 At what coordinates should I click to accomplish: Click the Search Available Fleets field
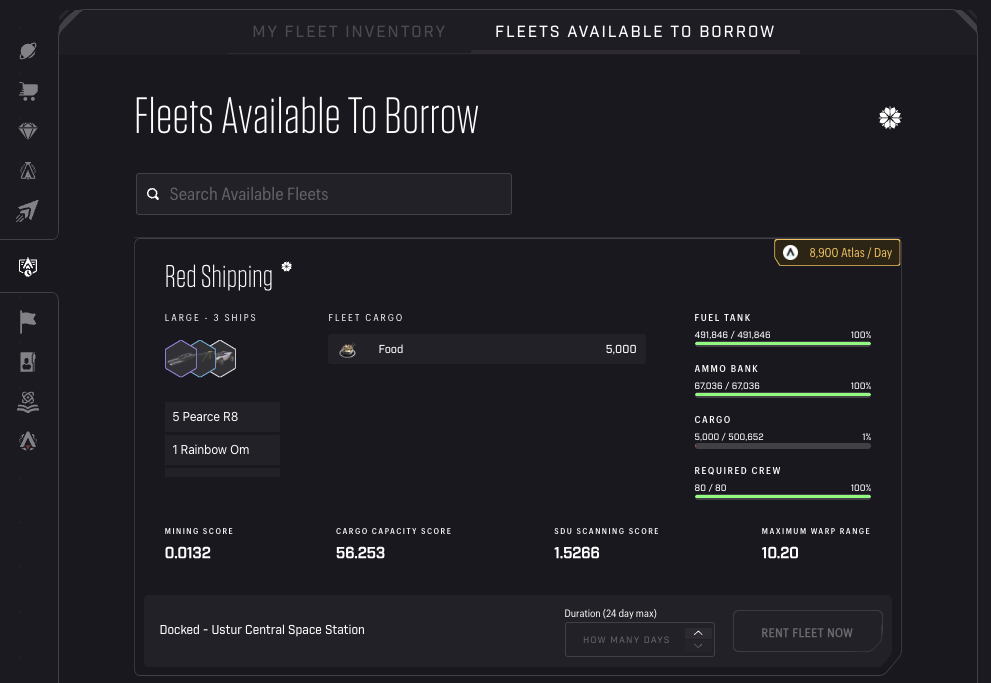pyautogui.click(x=323, y=193)
